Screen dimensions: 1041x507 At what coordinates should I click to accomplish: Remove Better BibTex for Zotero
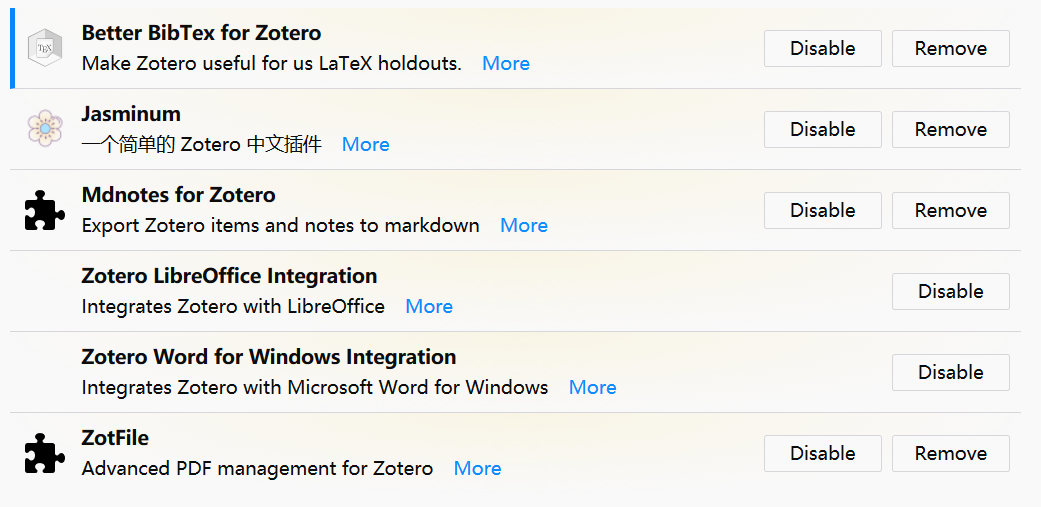coord(950,48)
